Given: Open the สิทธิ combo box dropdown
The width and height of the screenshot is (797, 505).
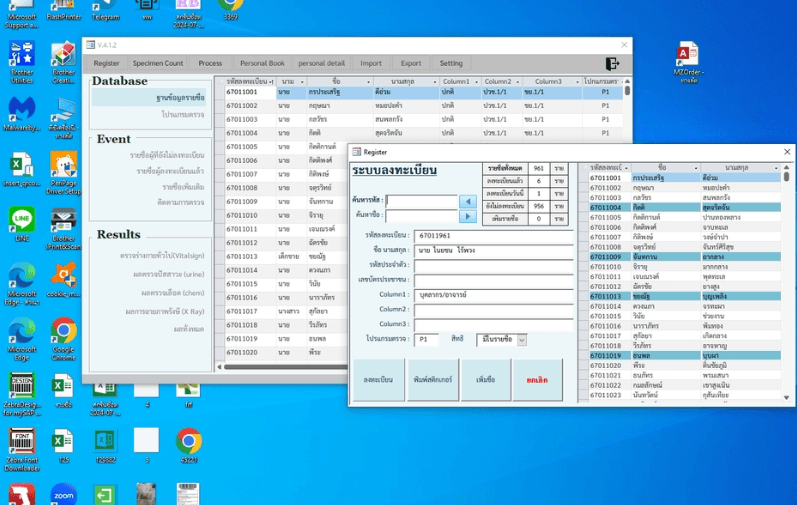Looking at the screenshot, I should click(x=522, y=340).
